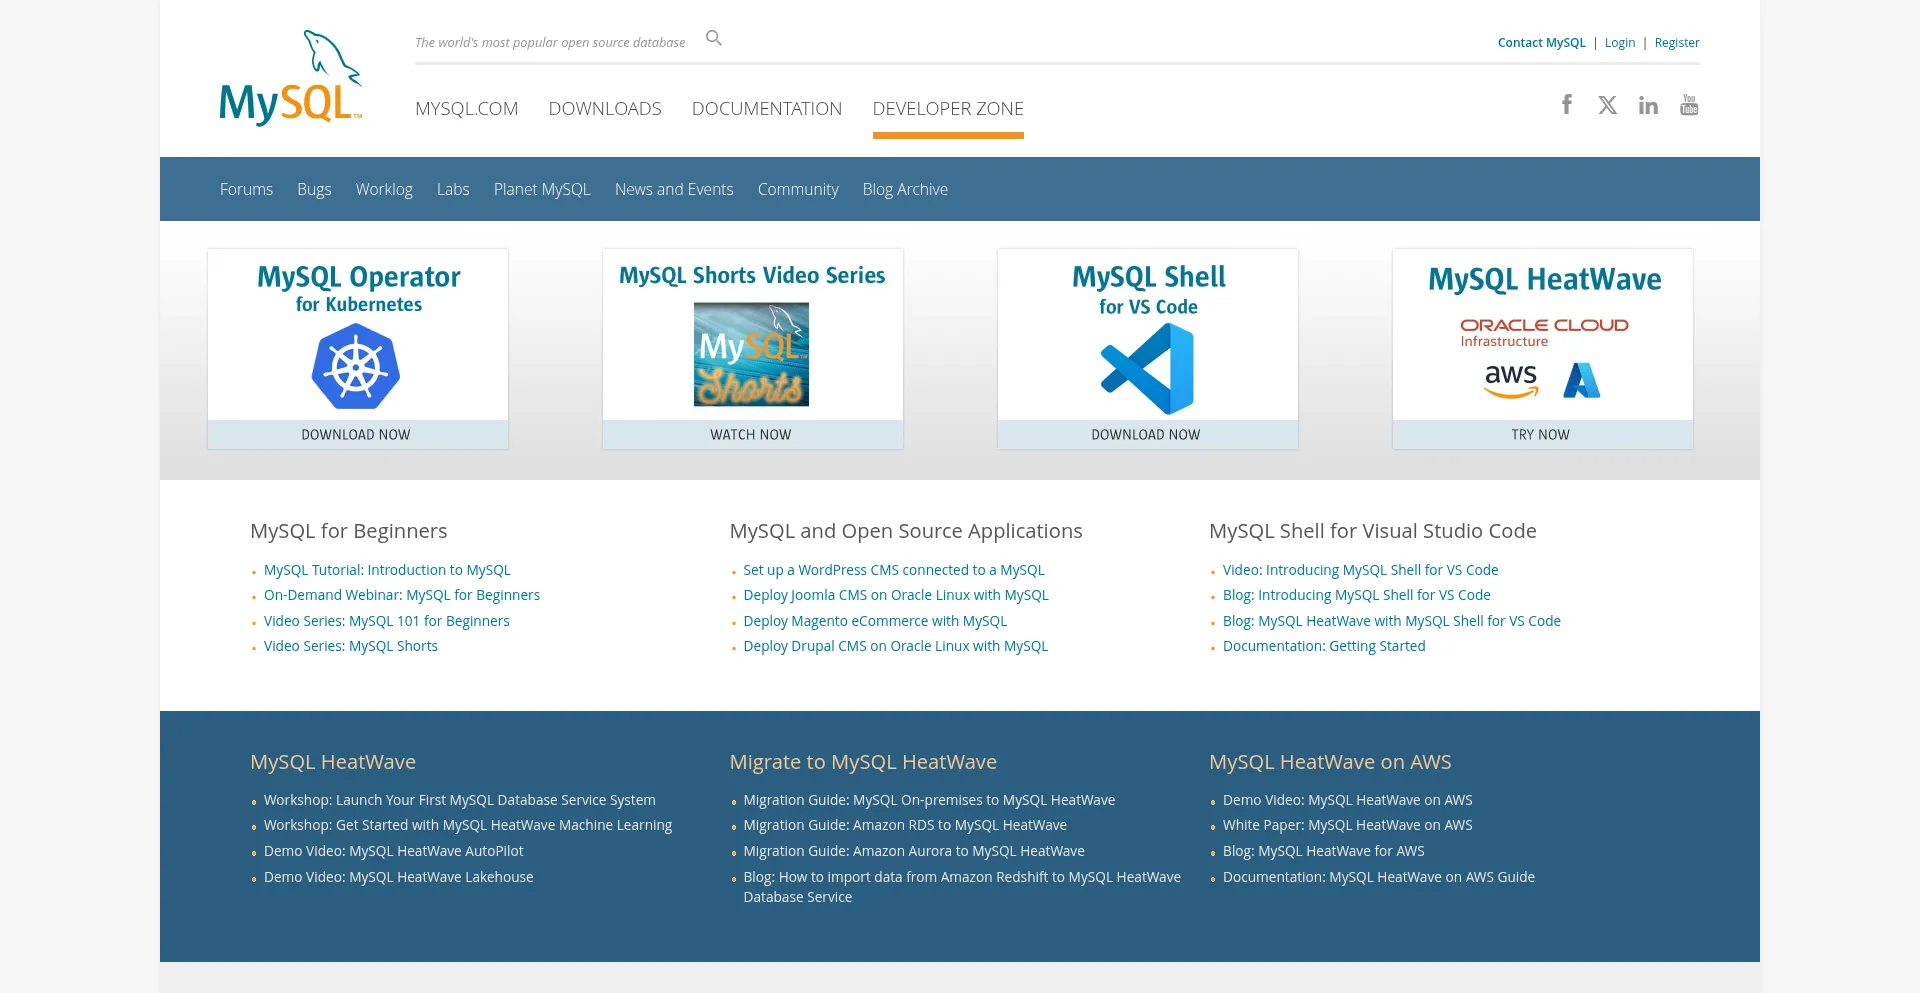Open the Register link
This screenshot has height=993, width=1920.
pyautogui.click(x=1676, y=43)
